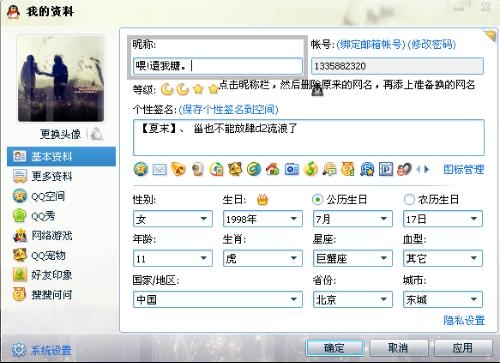Show next icons with right arrow
500x363 pixels.
426,170
